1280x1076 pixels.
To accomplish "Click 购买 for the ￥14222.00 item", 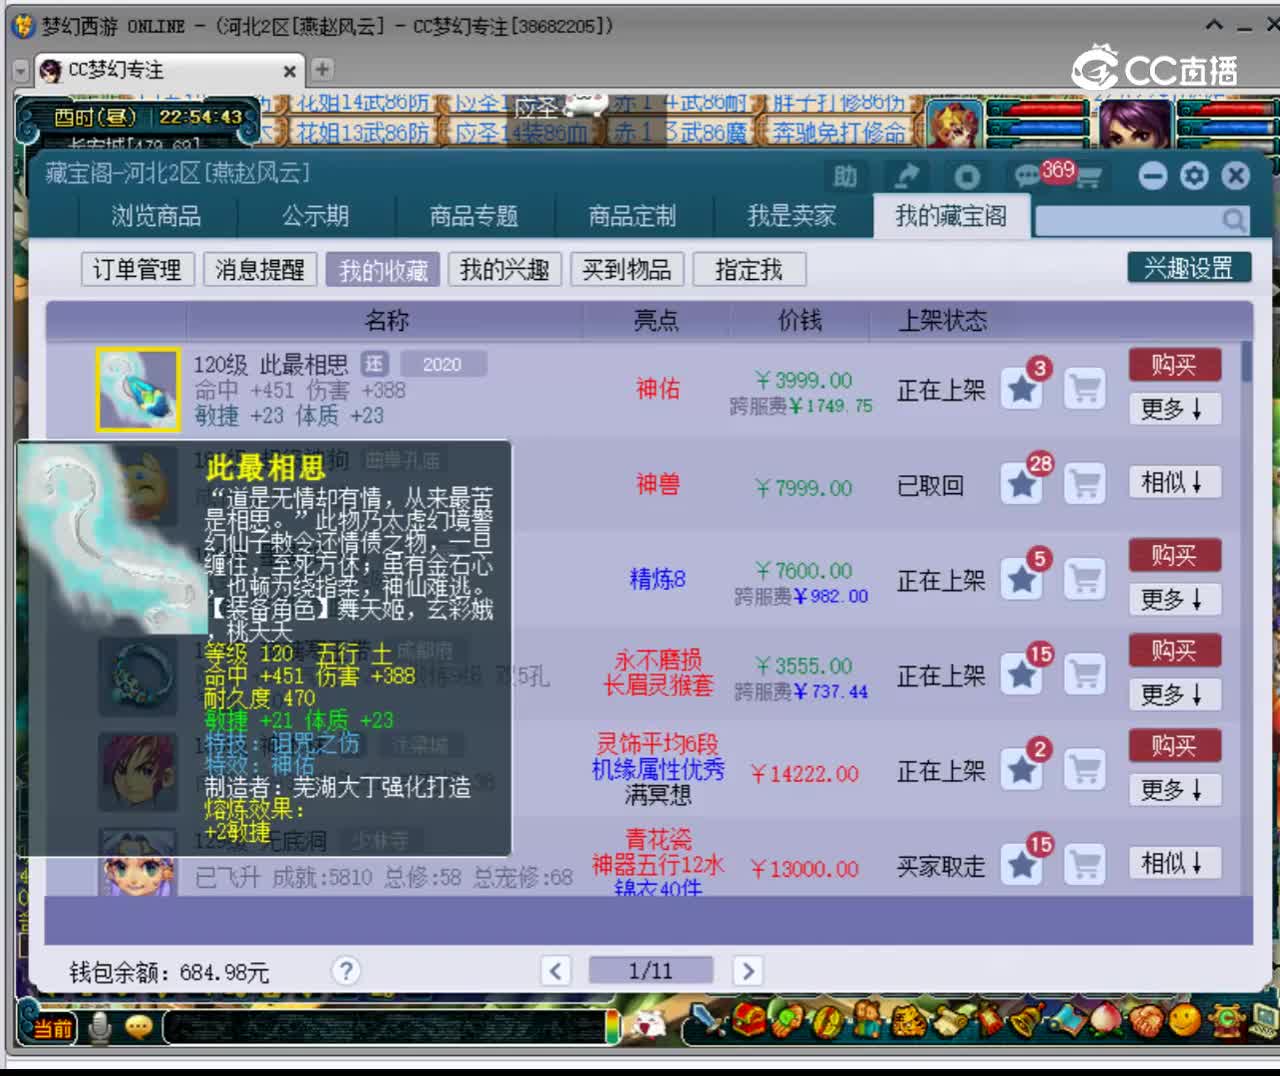I will click(x=1175, y=746).
